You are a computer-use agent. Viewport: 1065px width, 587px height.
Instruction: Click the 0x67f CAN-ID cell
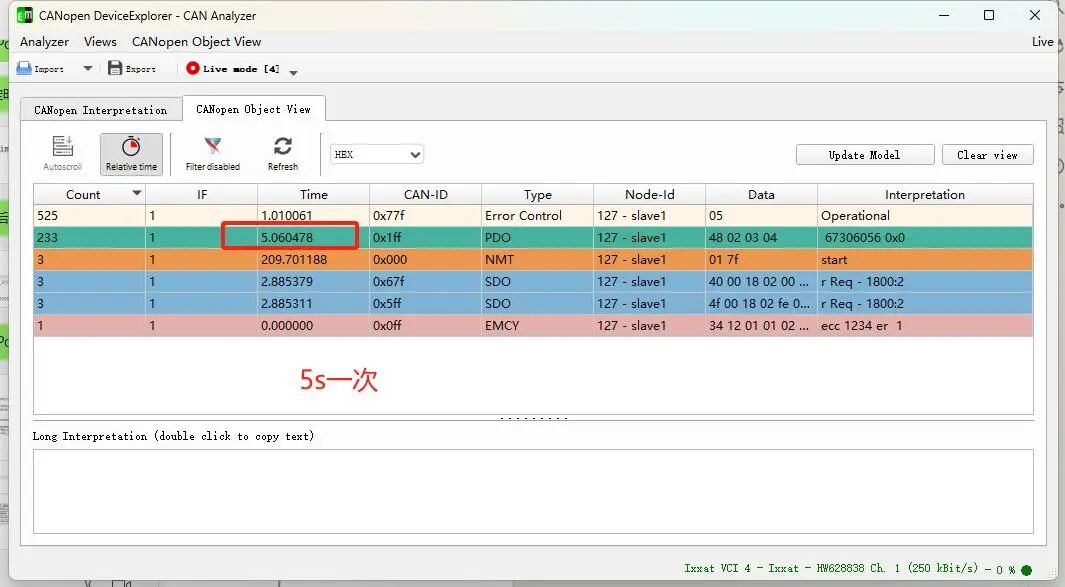pos(425,281)
